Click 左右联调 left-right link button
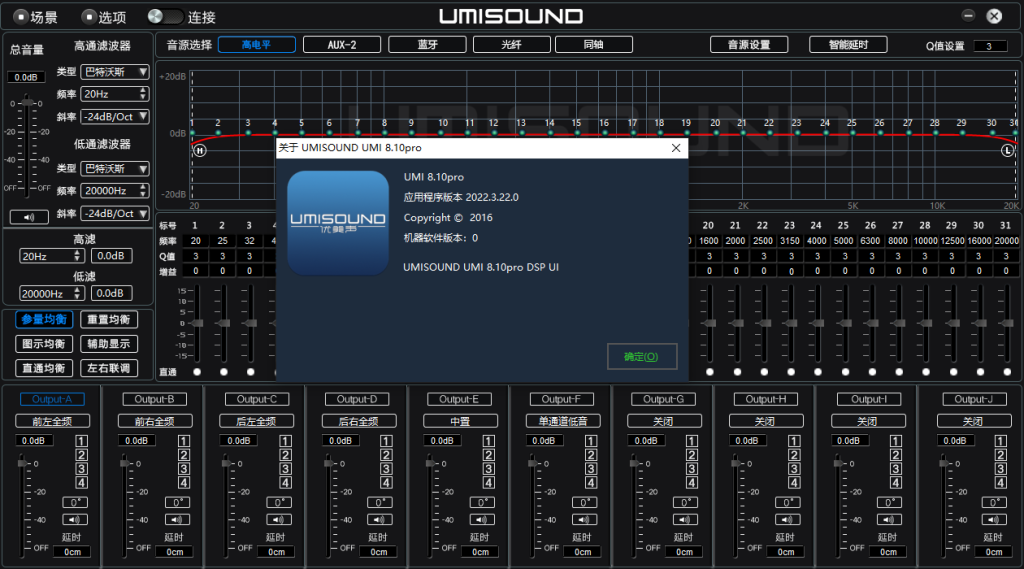 [x=108, y=368]
